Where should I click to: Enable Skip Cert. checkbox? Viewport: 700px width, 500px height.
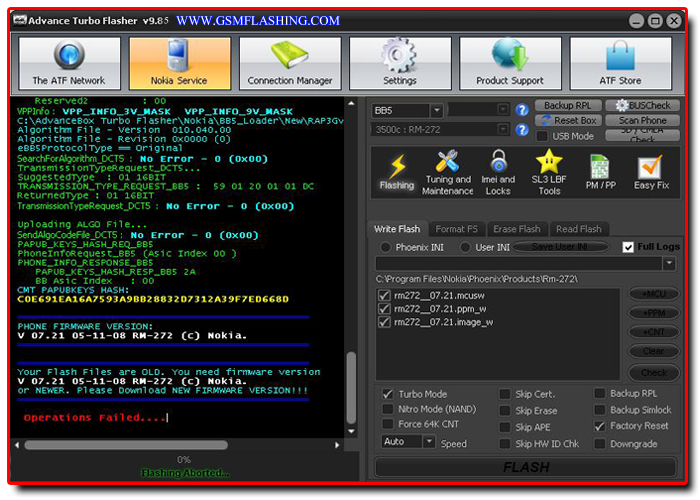(x=505, y=394)
